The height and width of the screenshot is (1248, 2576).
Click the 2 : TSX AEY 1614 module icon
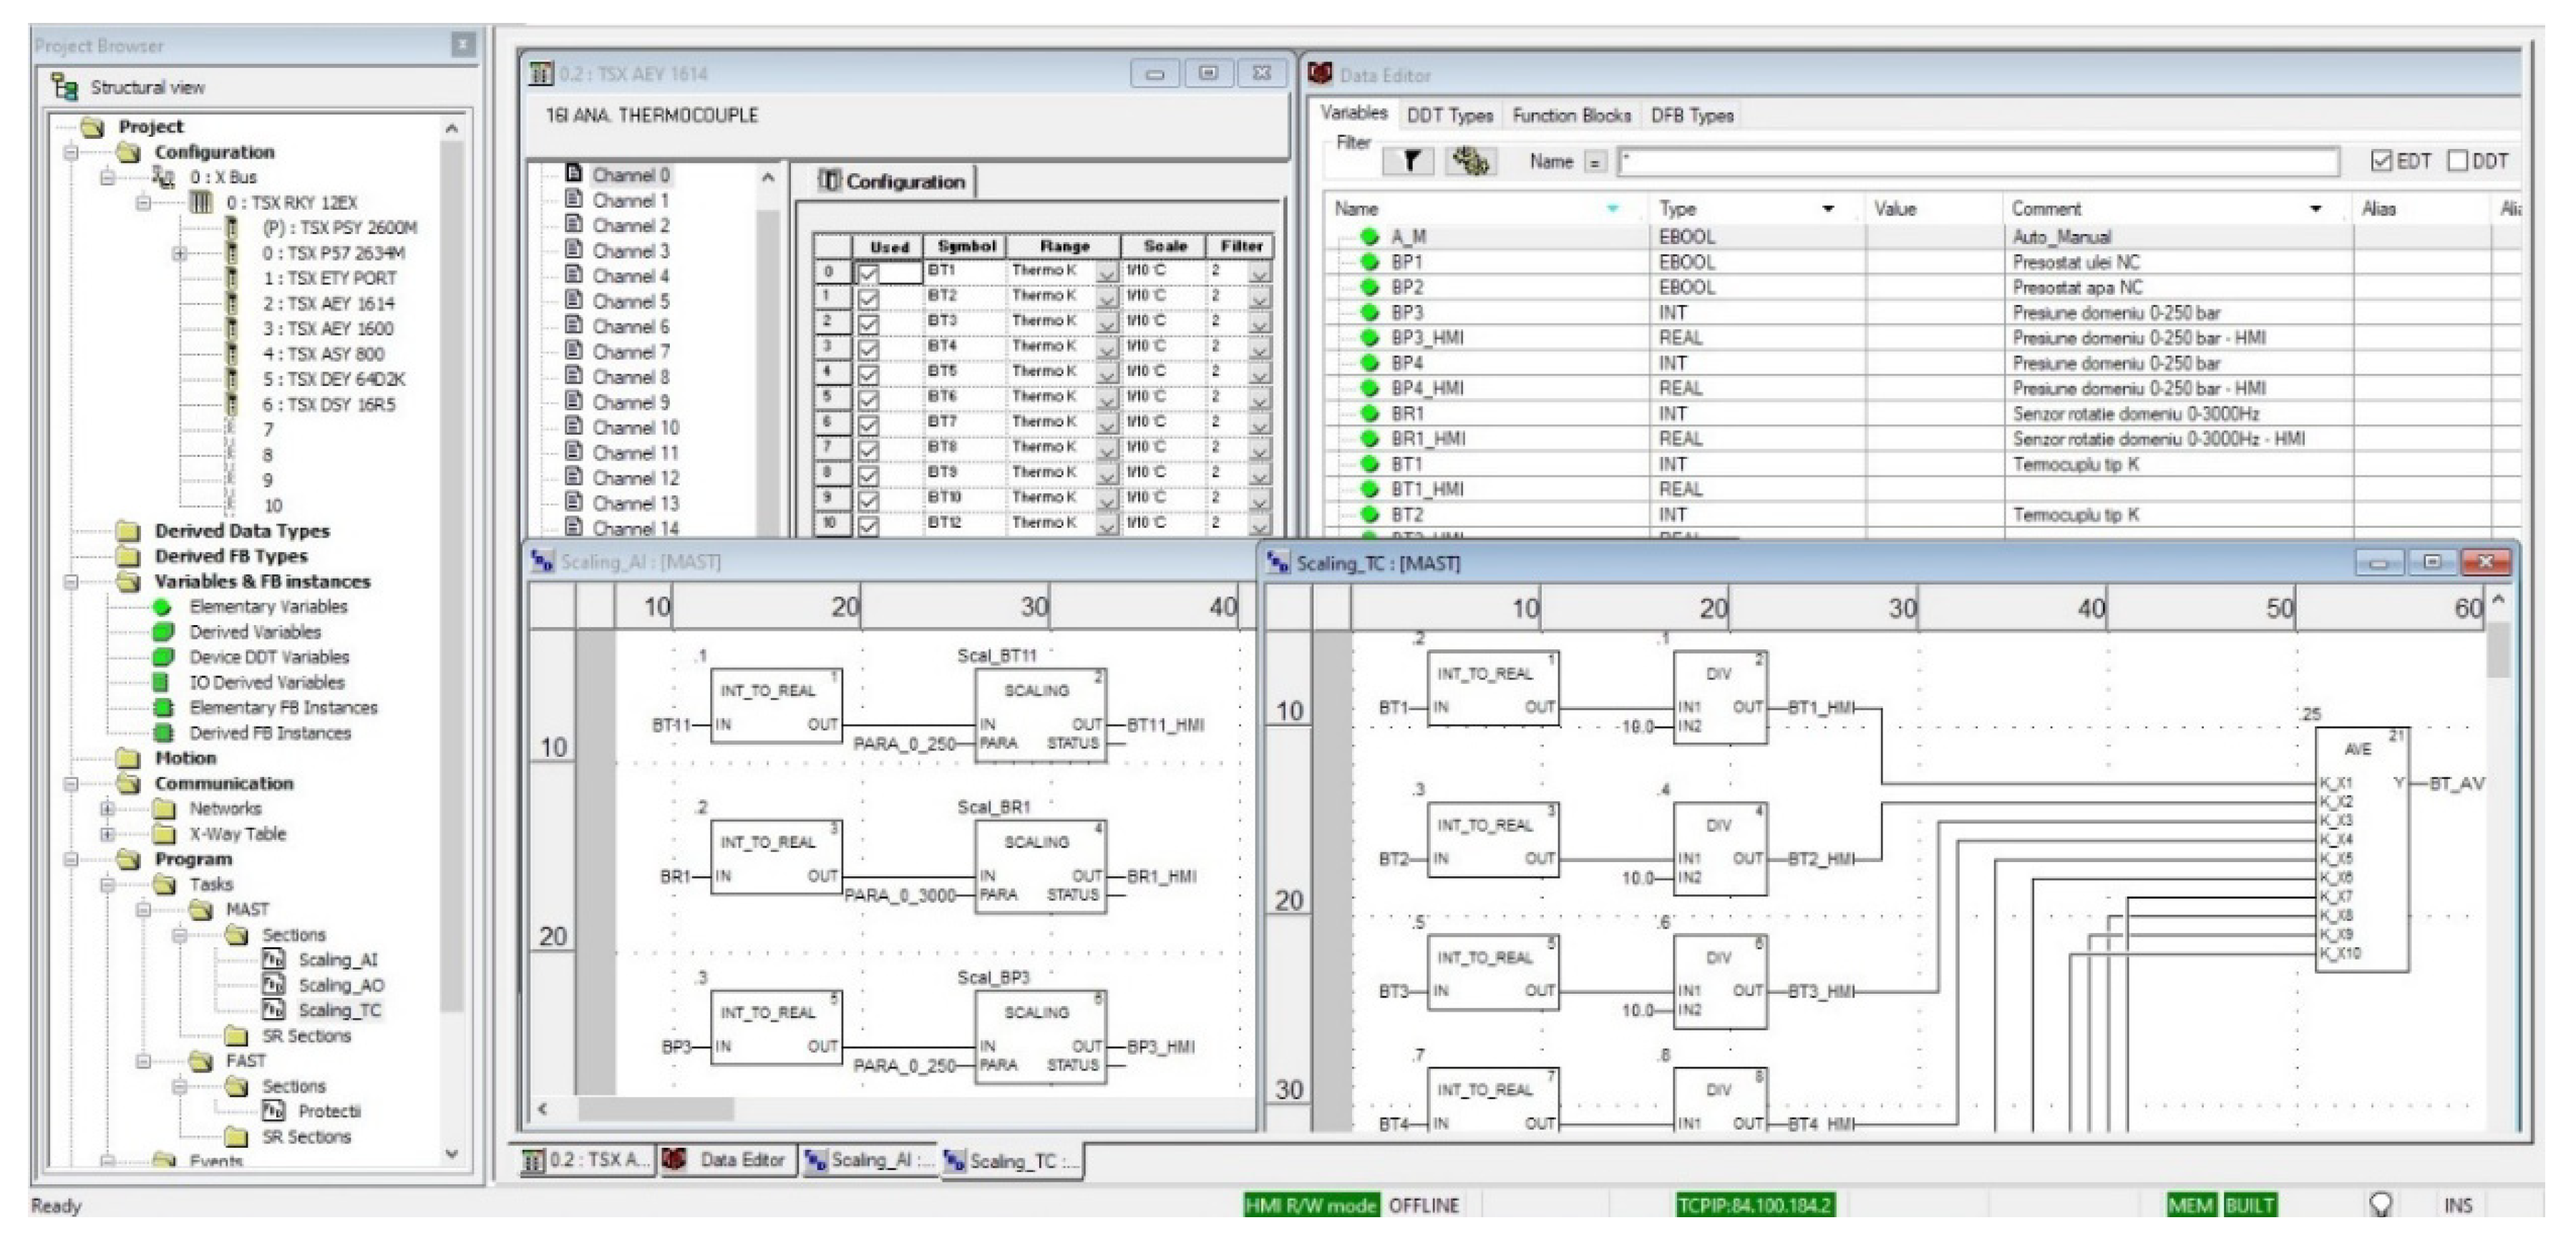(x=232, y=303)
